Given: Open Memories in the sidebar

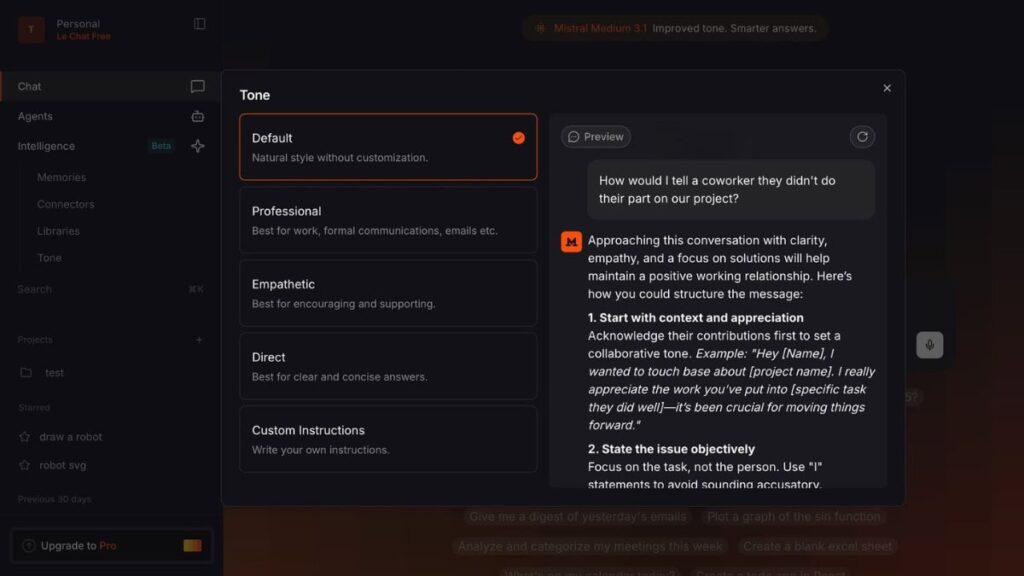Looking at the screenshot, I should pyautogui.click(x=61, y=177).
